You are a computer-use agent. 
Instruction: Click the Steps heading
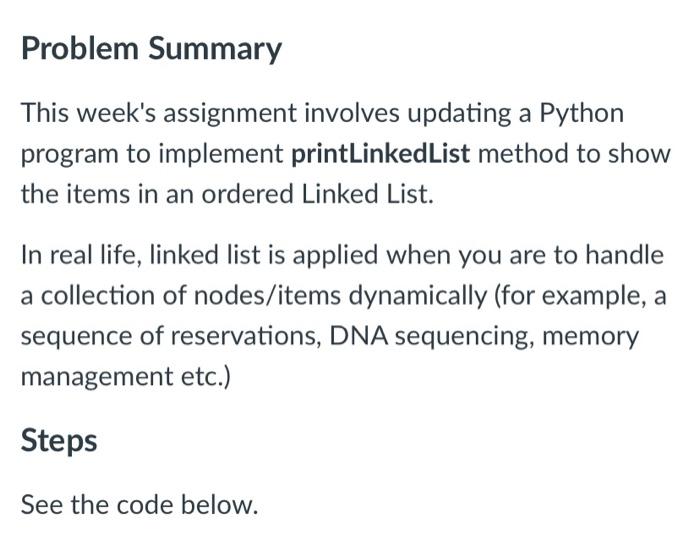point(59,441)
